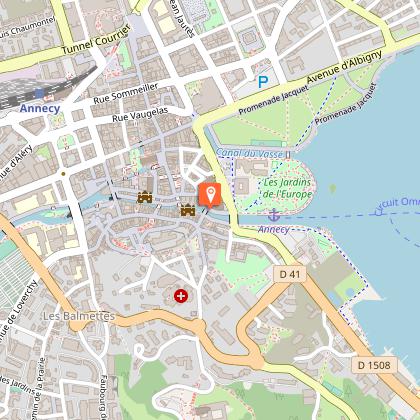
Task: Select the Annecy harbor anchor icon
Action: tap(274, 215)
